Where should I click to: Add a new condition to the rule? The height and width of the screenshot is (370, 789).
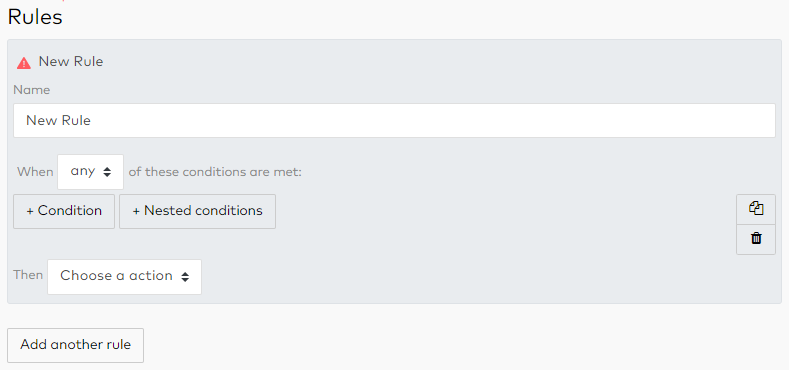64,211
